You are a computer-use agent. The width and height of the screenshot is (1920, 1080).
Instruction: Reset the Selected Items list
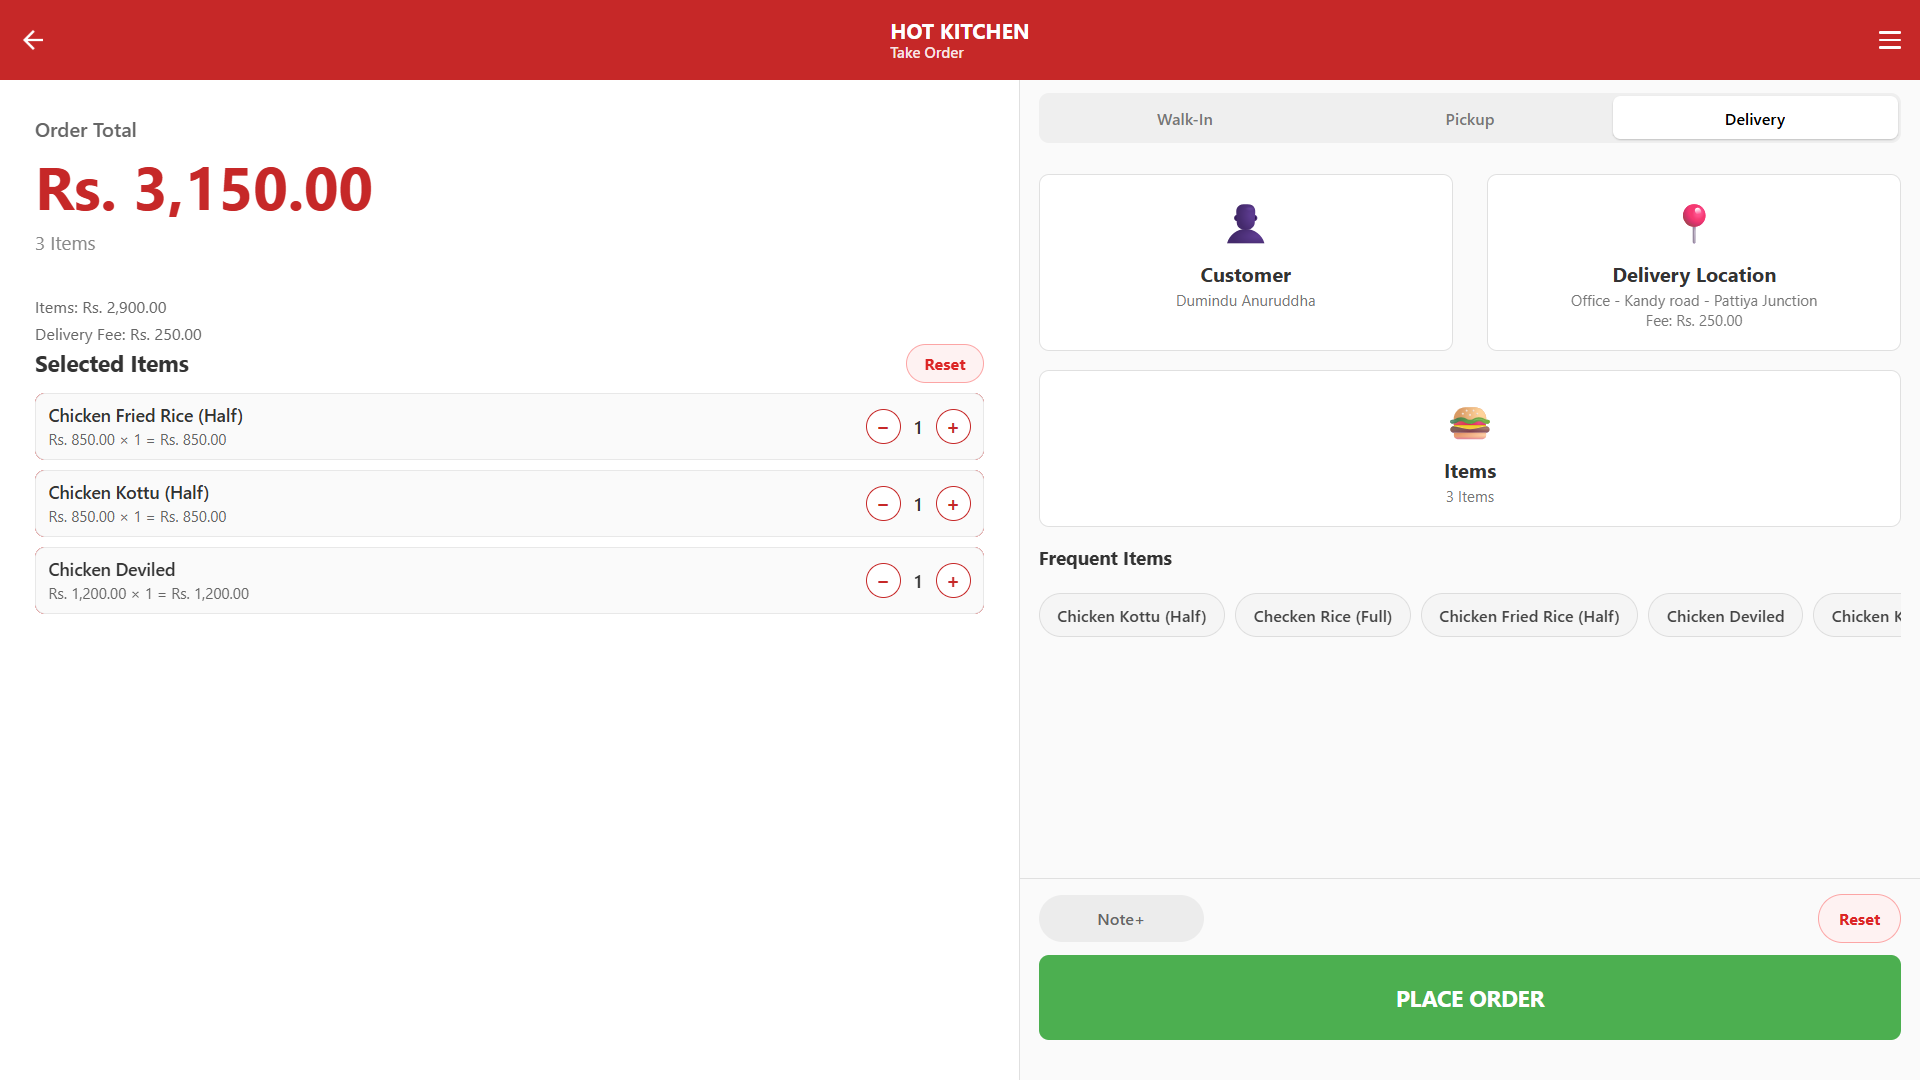click(x=944, y=364)
